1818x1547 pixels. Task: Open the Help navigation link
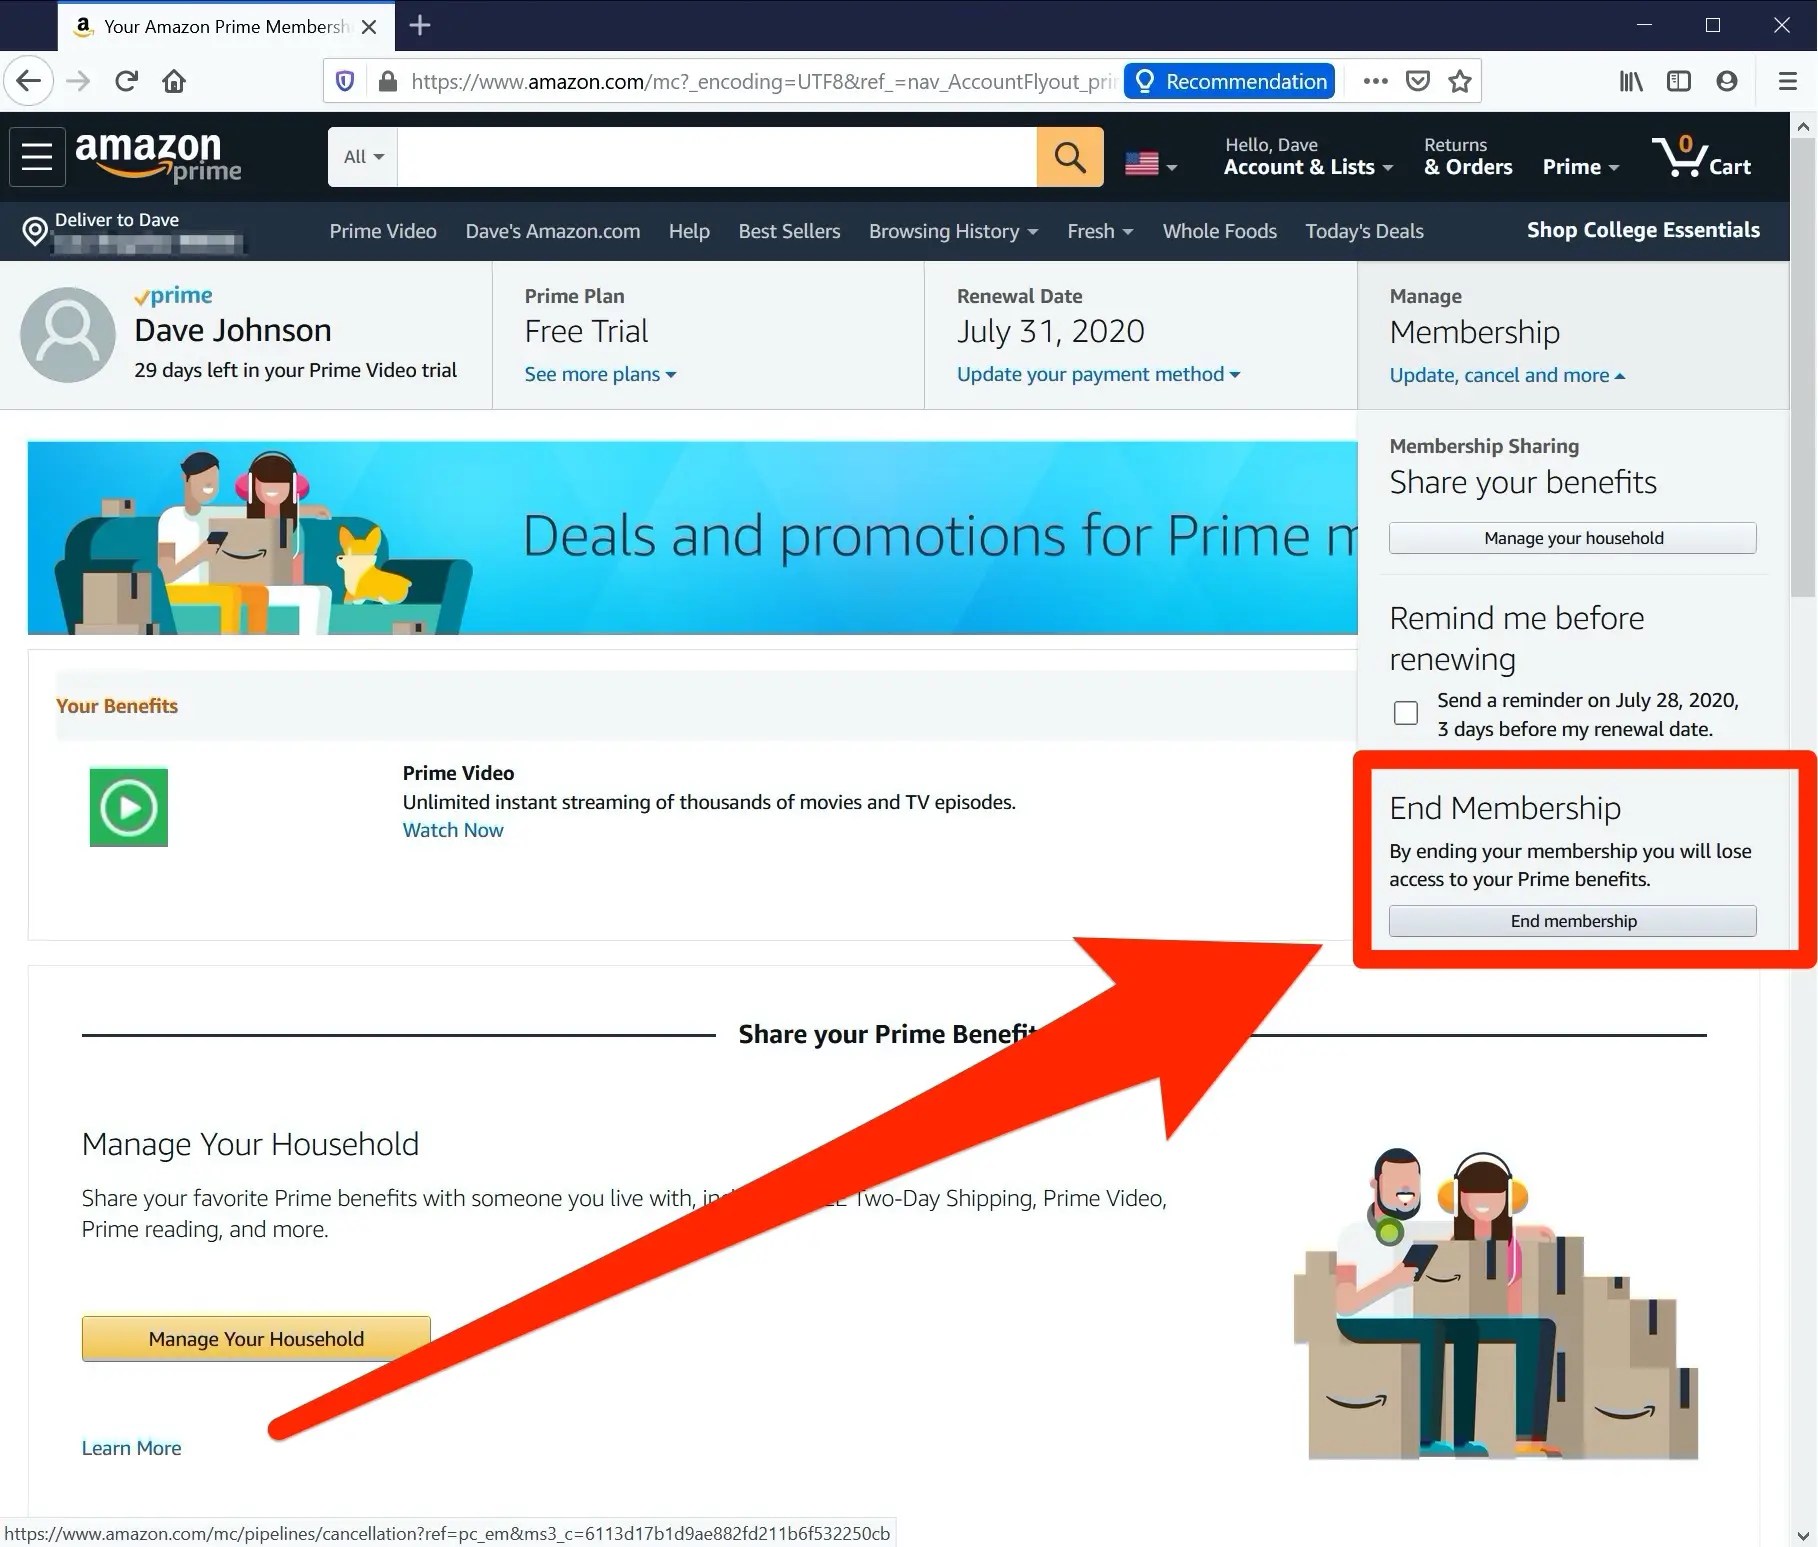689,231
